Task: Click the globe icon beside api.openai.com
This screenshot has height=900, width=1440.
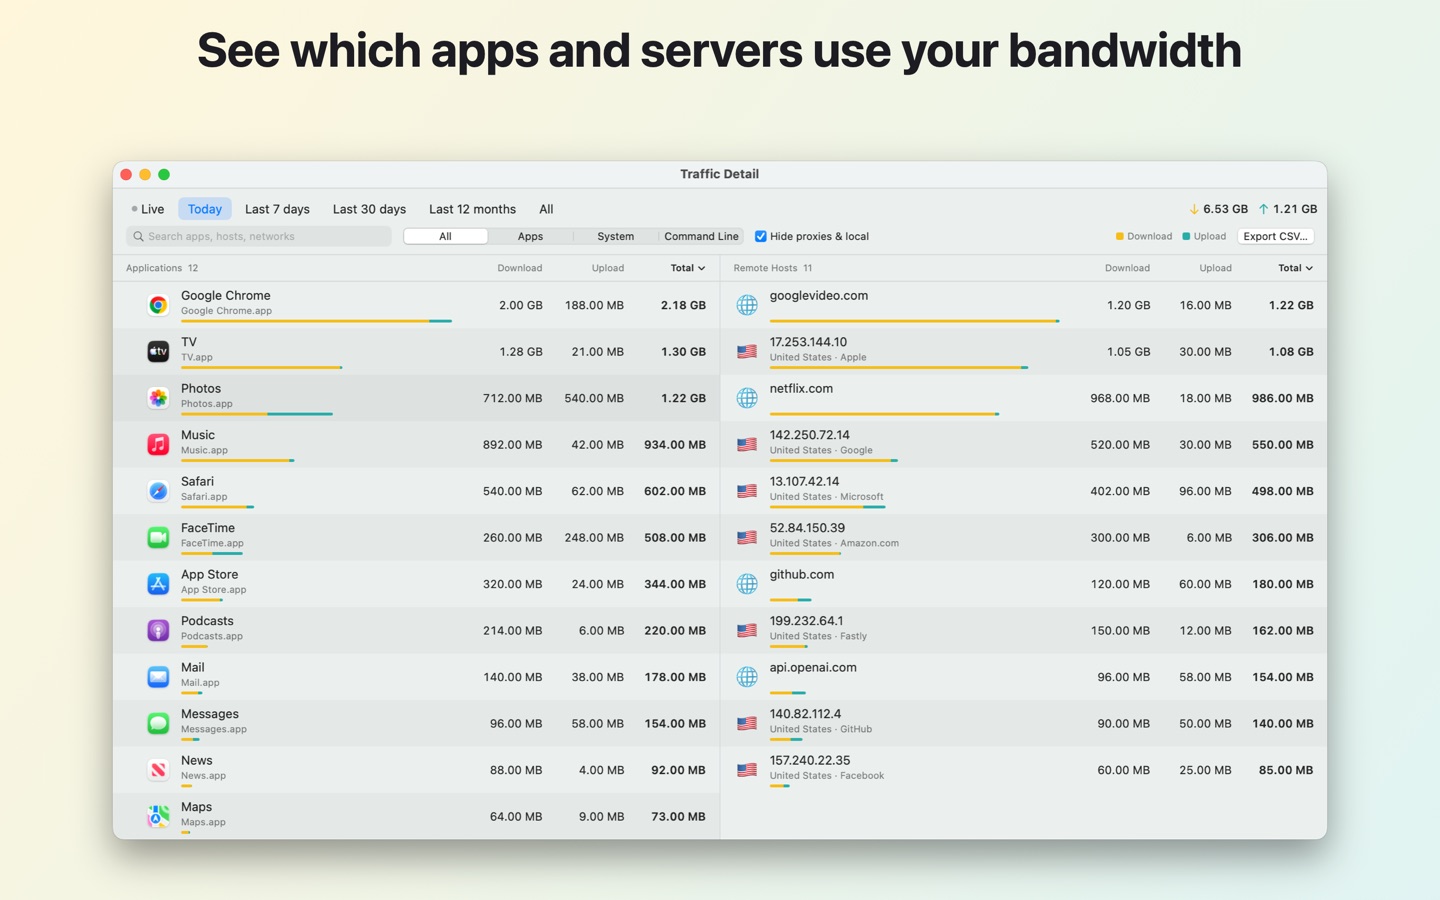Action: [x=747, y=677]
